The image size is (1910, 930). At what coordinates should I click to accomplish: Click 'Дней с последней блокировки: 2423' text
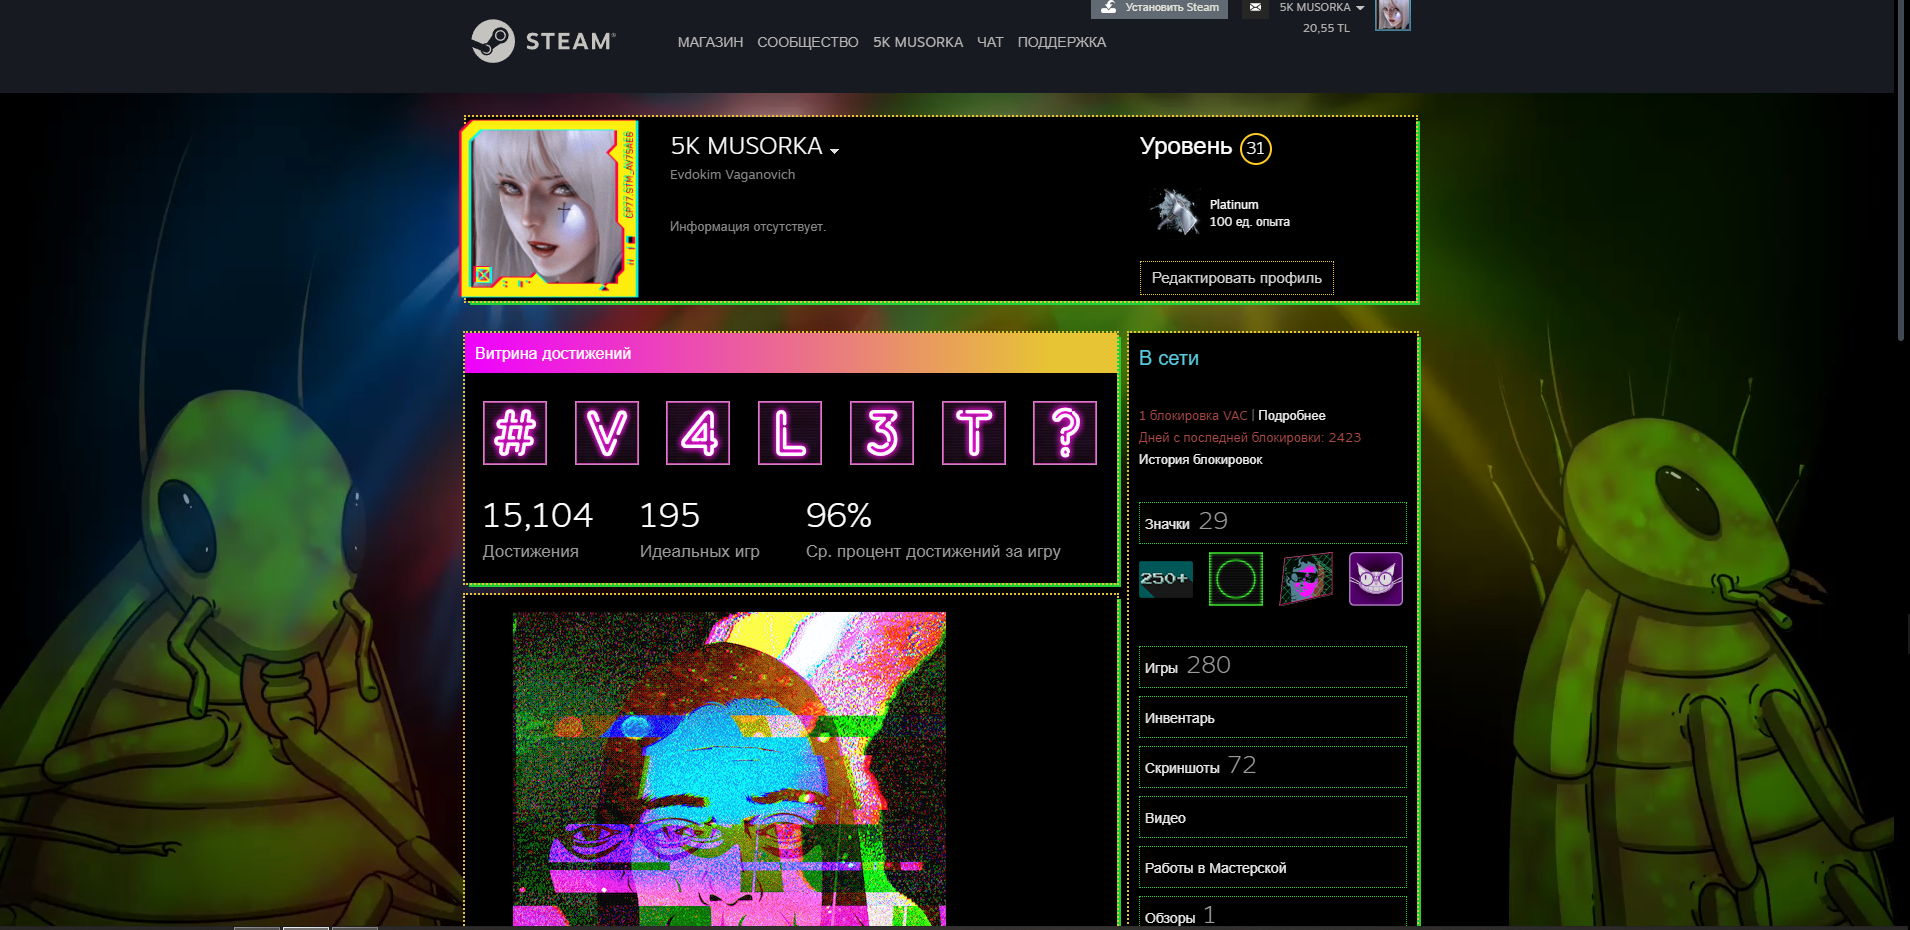(x=1249, y=437)
